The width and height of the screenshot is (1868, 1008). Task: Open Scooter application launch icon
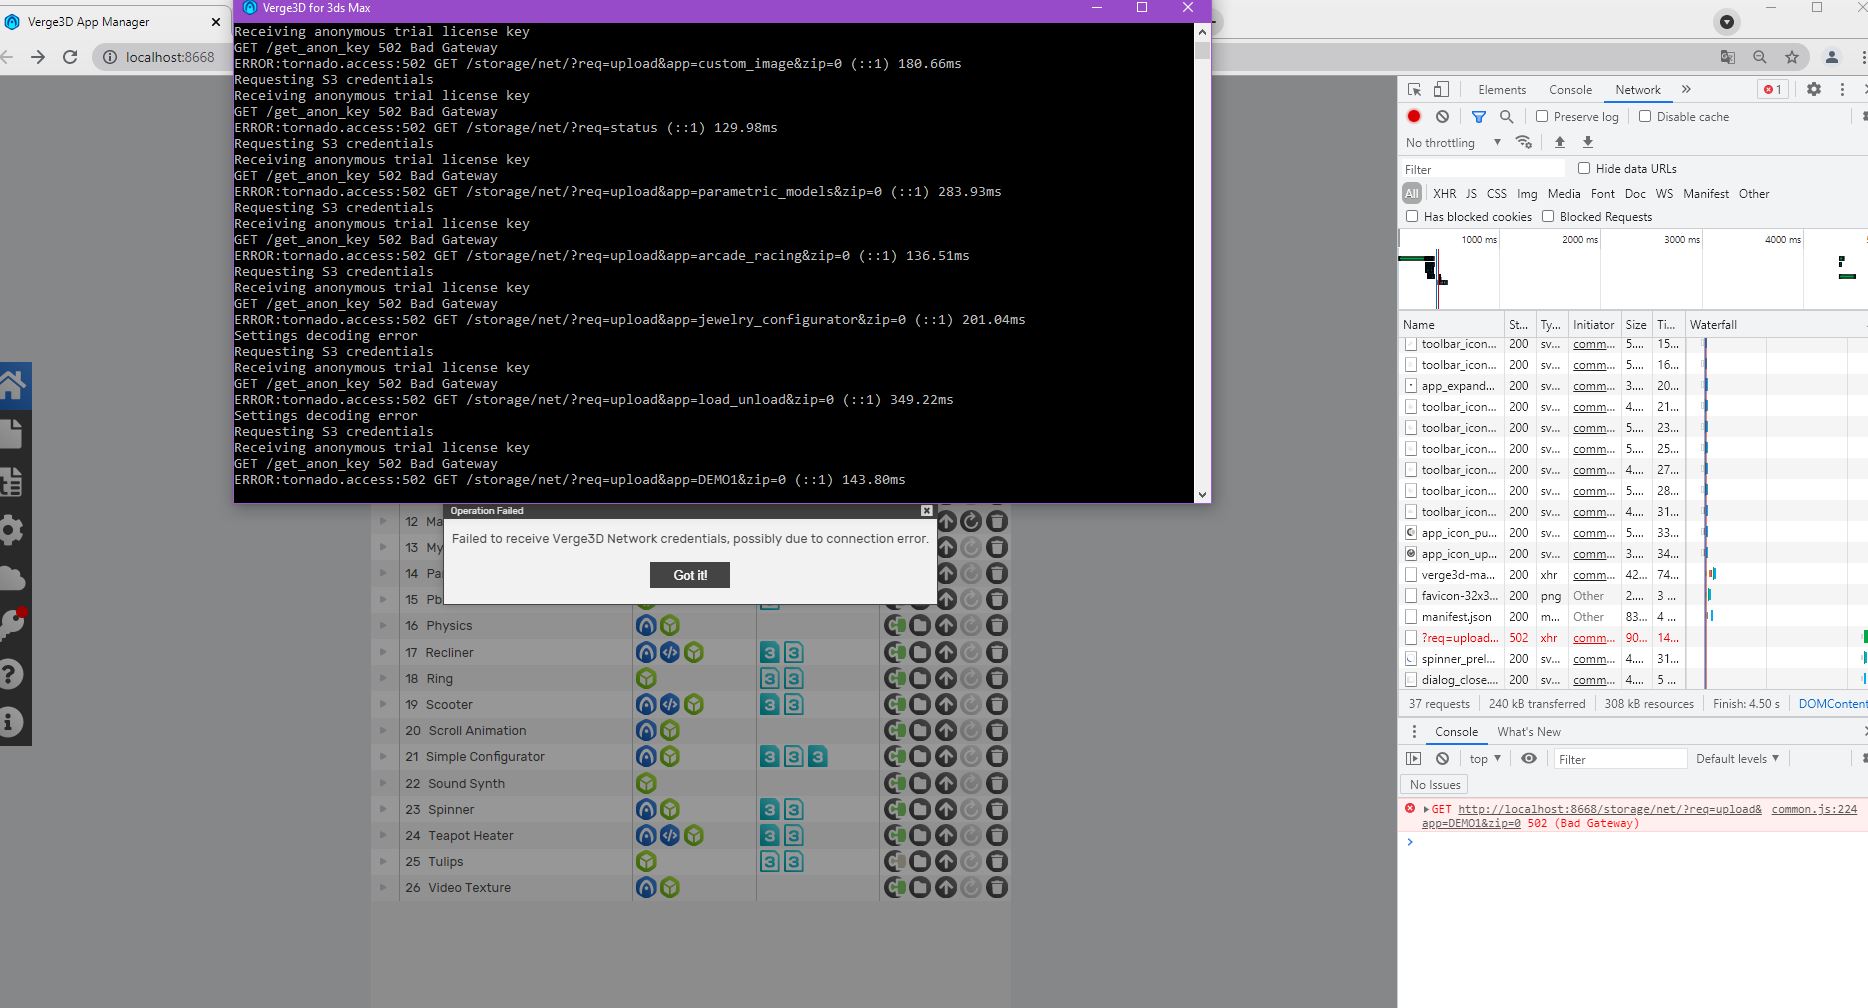pos(646,704)
